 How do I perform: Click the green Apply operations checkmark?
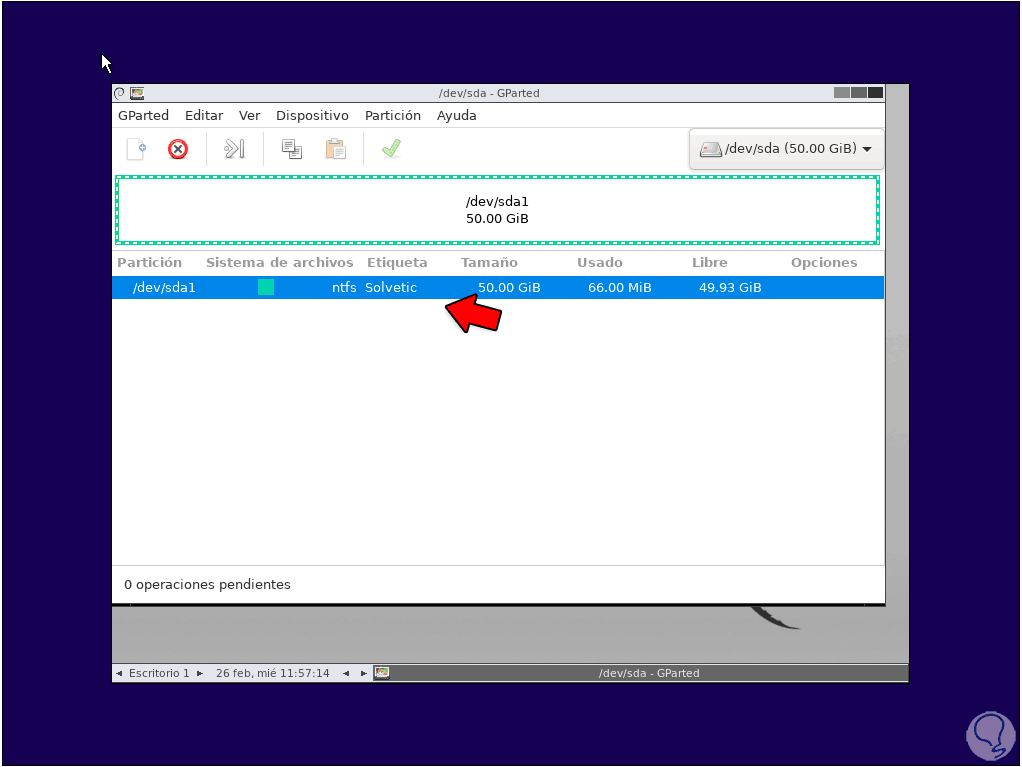[392, 149]
